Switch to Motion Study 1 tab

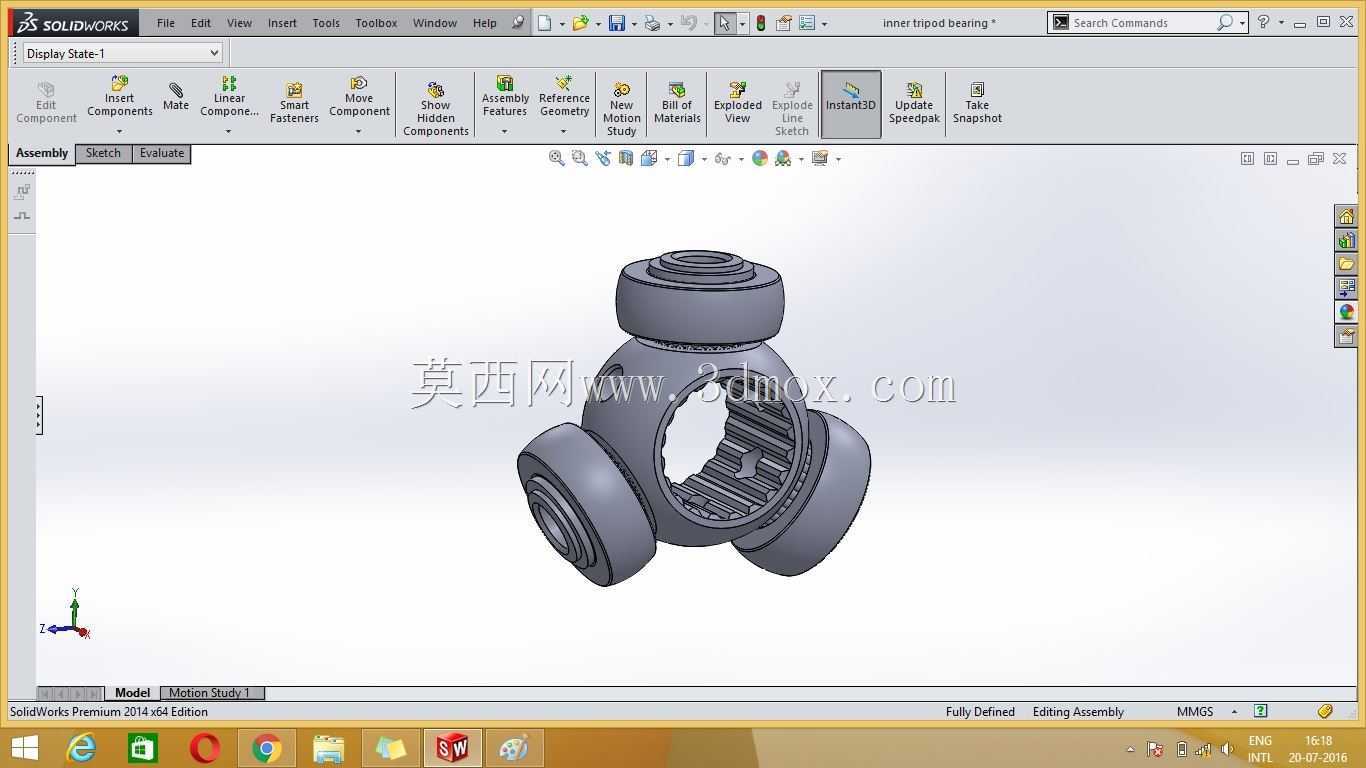click(x=209, y=693)
